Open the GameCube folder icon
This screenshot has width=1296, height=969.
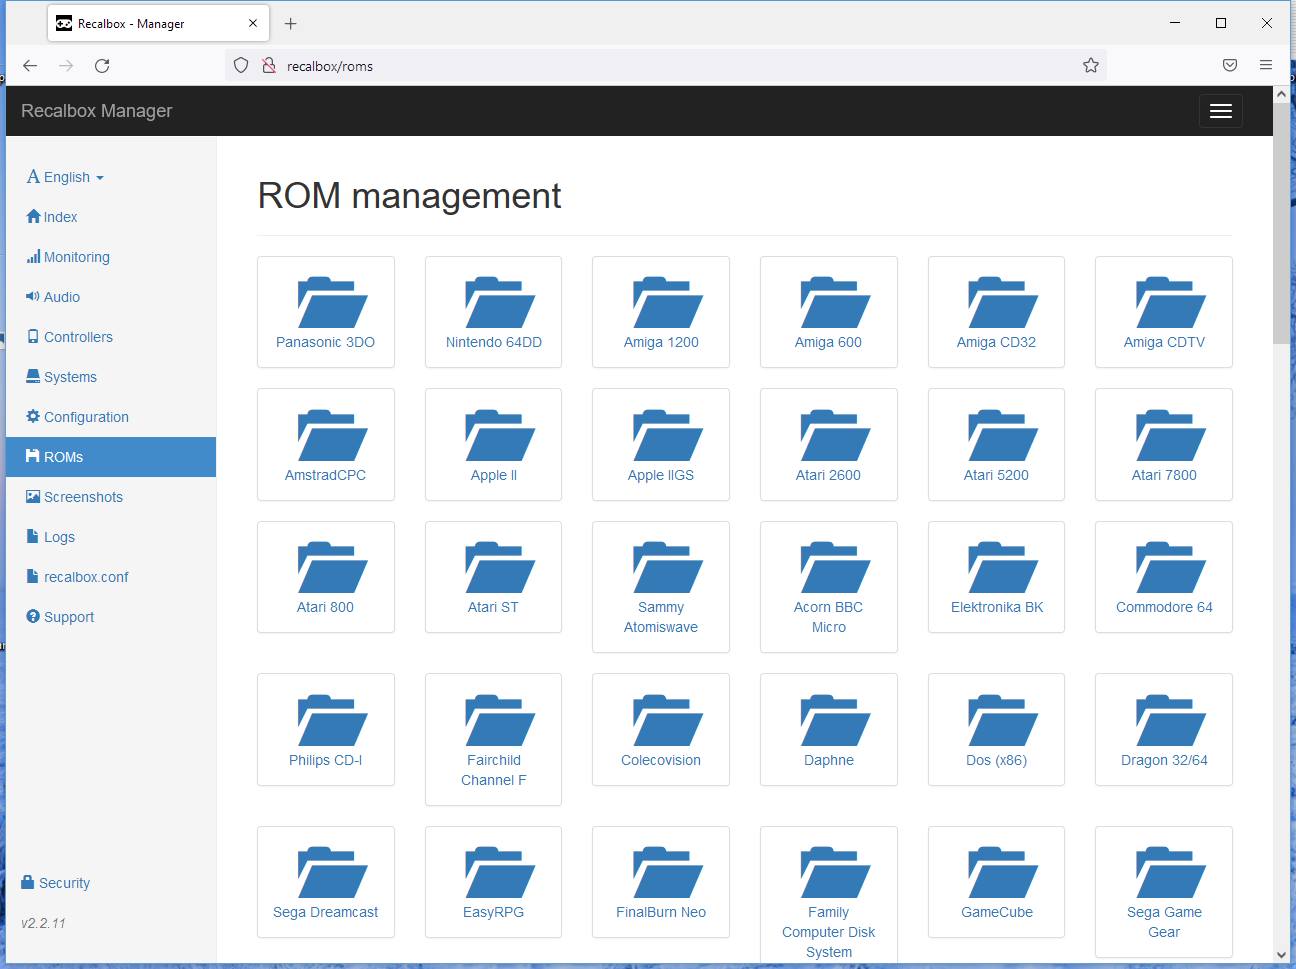pos(1003,872)
